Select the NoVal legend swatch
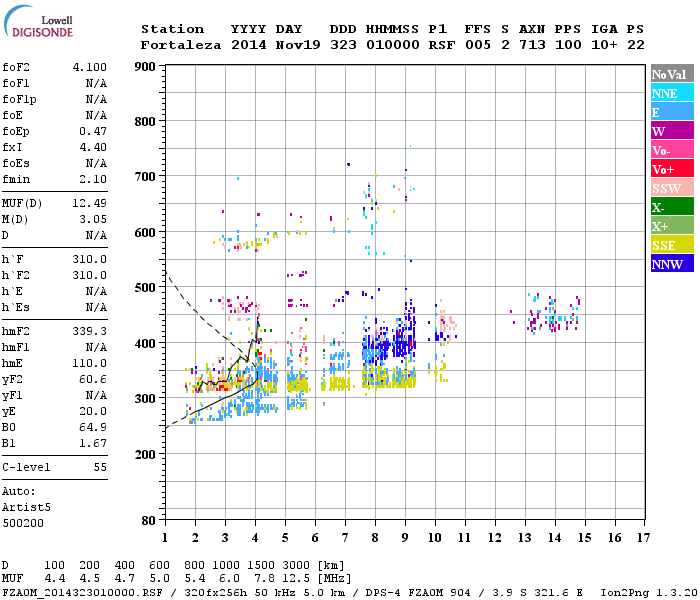700x600 pixels. click(672, 74)
